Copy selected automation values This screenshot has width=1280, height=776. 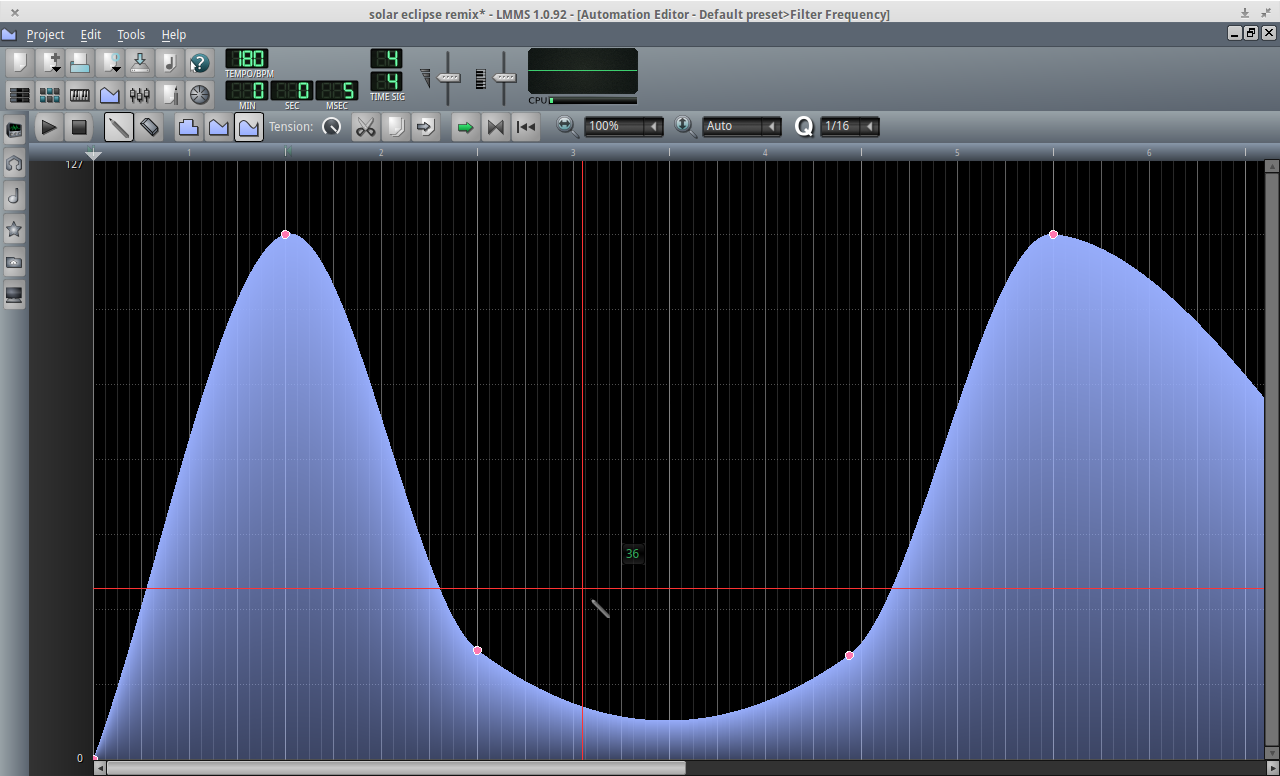click(396, 127)
